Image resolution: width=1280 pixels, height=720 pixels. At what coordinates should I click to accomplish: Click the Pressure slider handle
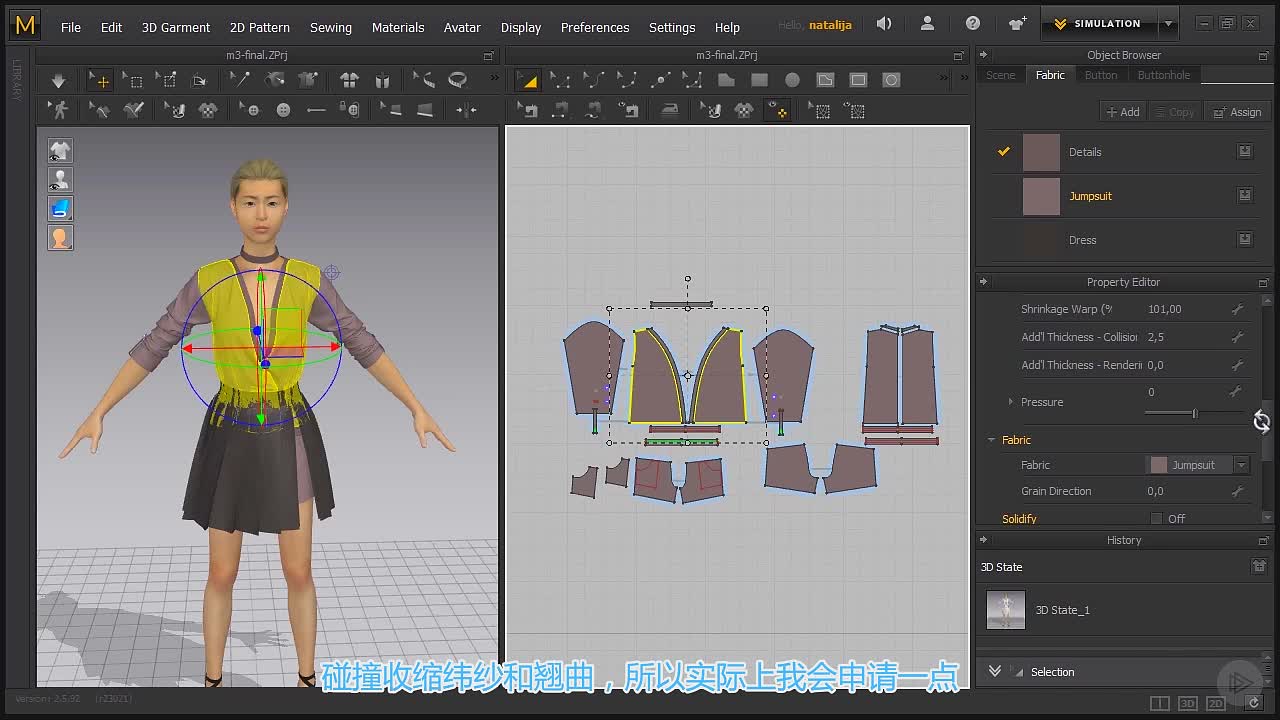coord(1195,413)
